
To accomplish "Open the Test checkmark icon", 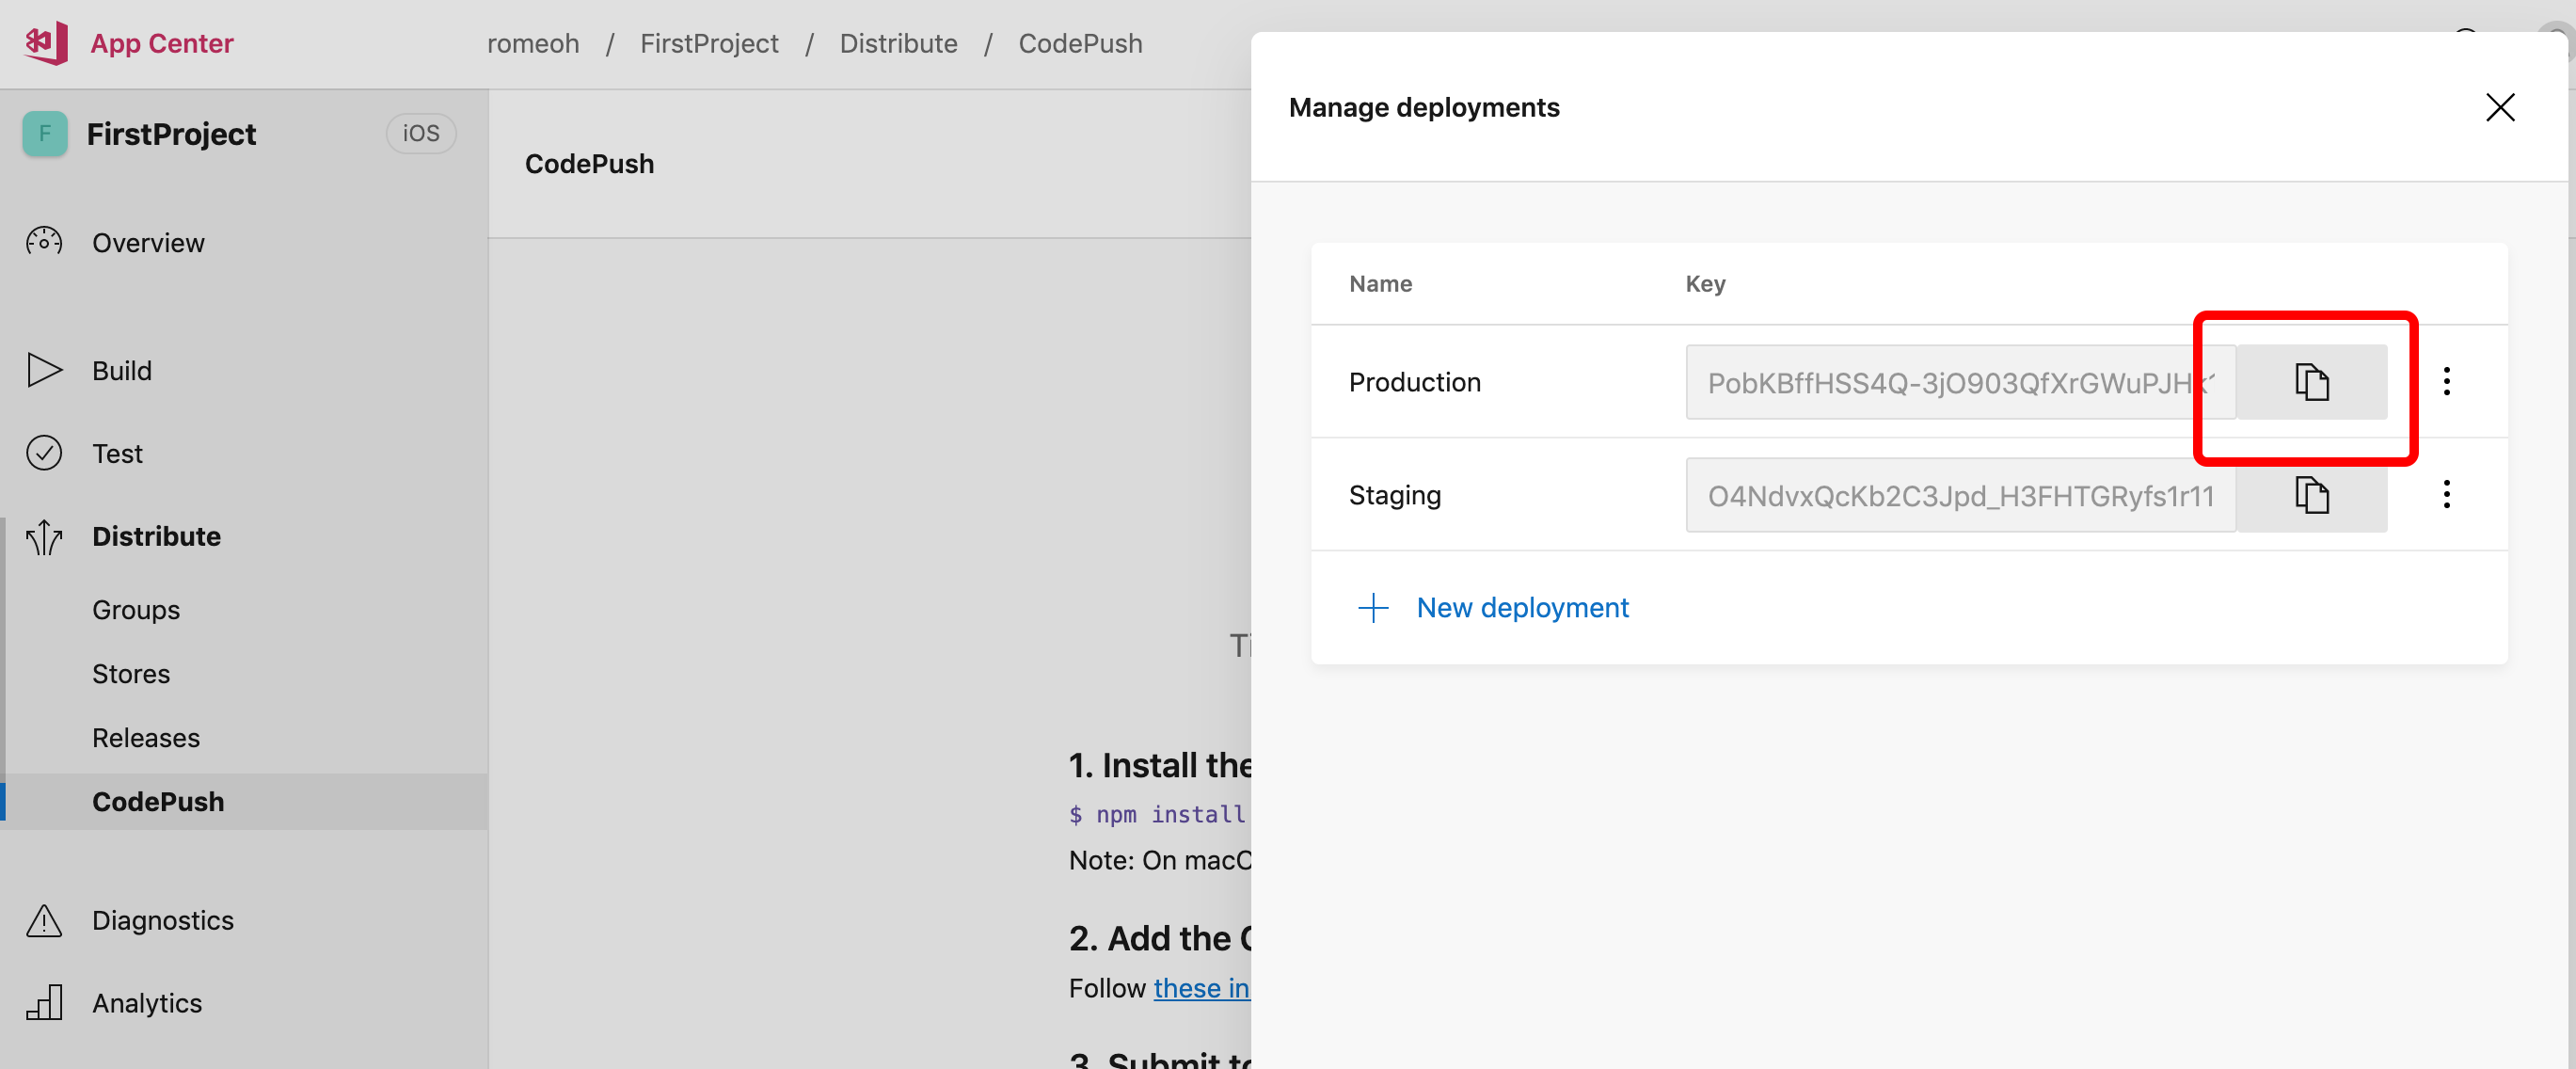I will (44, 453).
